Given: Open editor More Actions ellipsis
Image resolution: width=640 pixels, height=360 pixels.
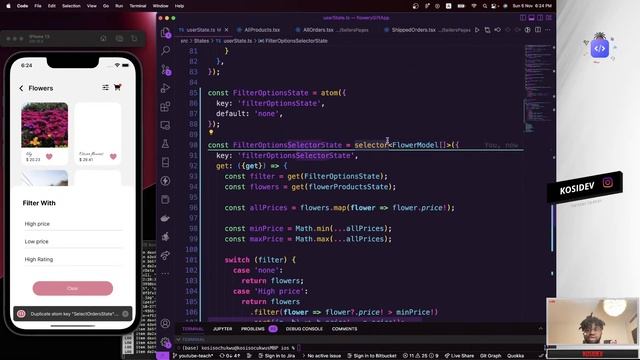Looking at the screenshot, I should click(x=548, y=30).
